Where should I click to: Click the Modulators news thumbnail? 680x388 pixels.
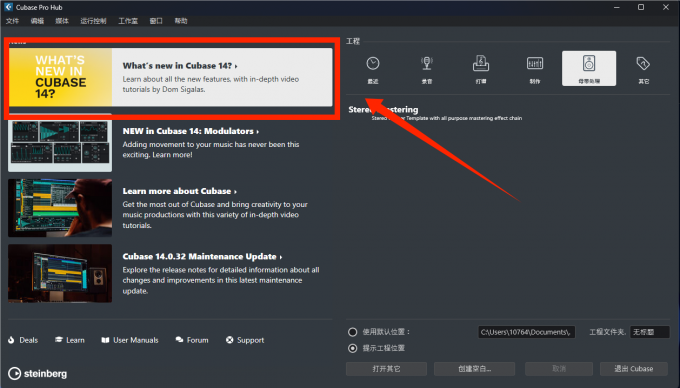coord(60,143)
